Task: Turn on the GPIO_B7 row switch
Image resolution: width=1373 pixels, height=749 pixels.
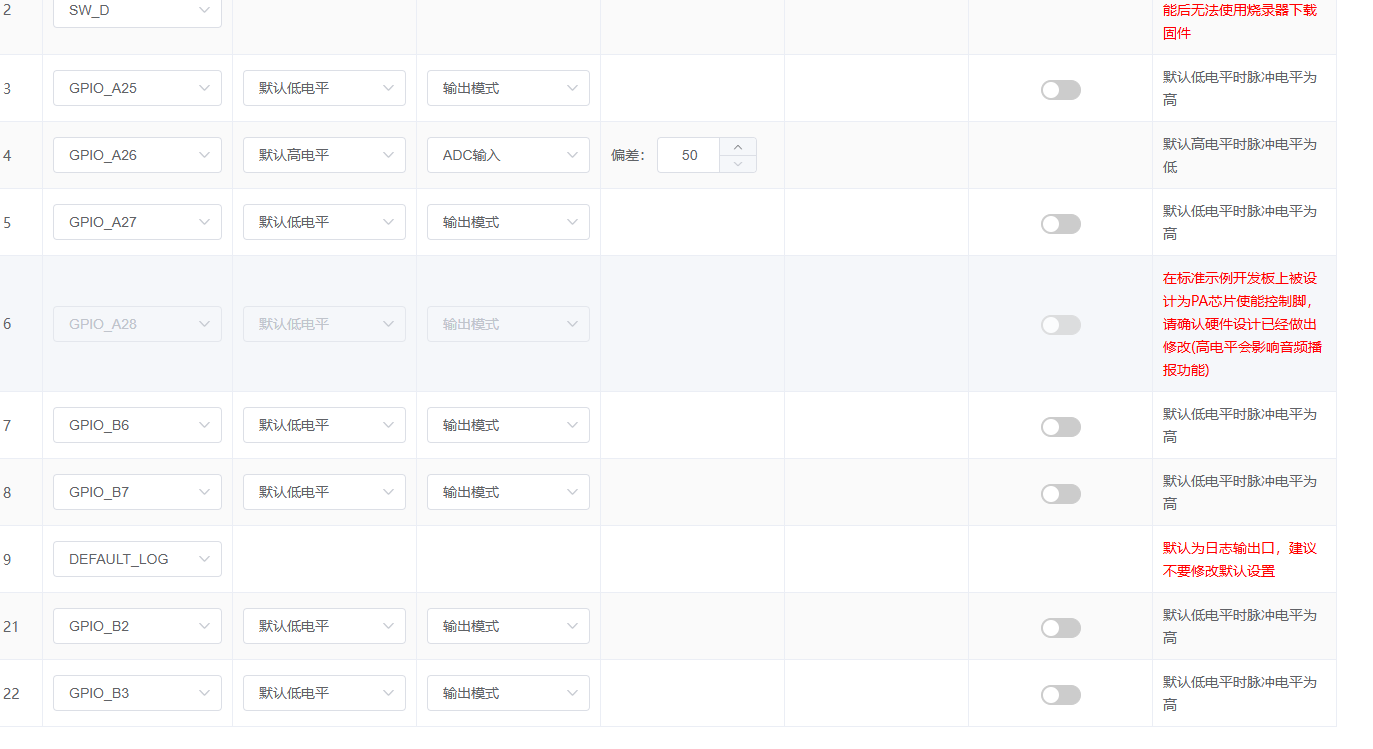Action: (x=1060, y=494)
